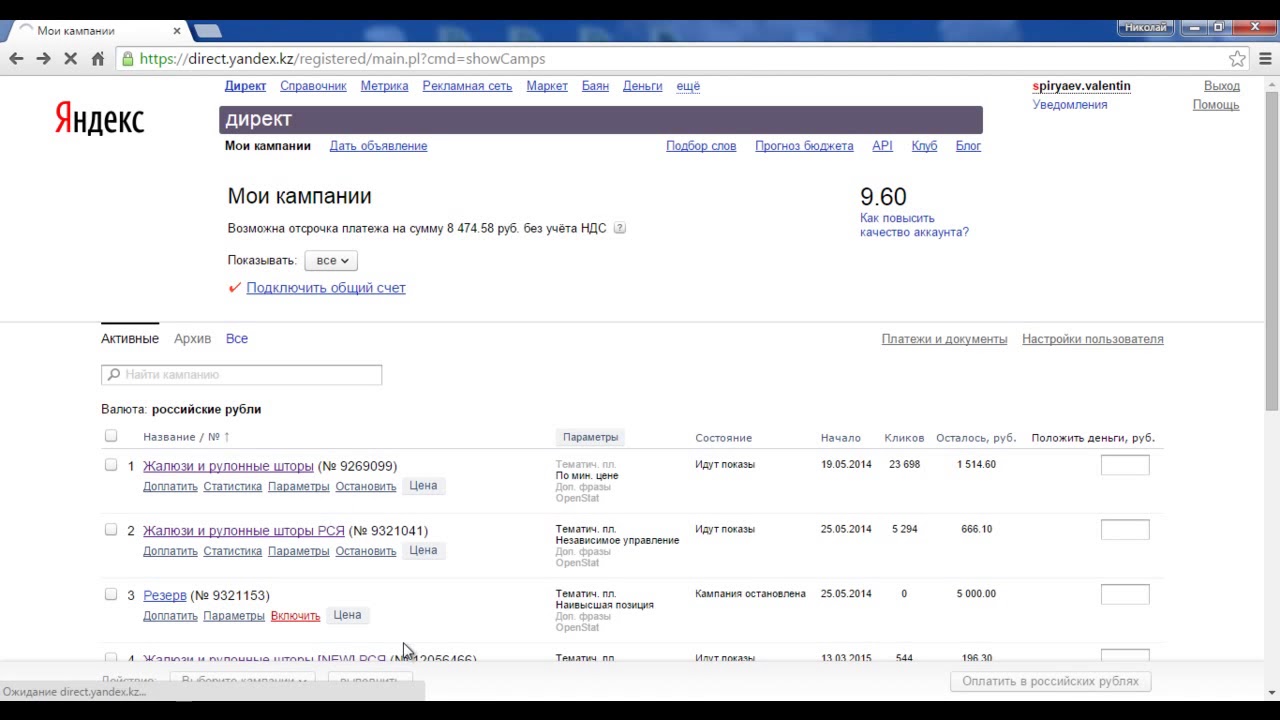Click the sort arrow beside Название / №
1280x720 pixels.
point(227,437)
